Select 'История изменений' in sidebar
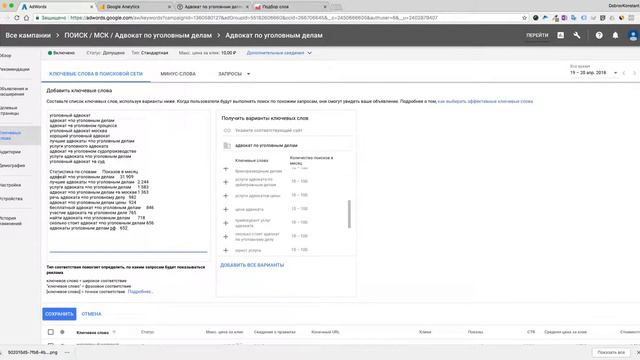The height and width of the screenshot is (360, 640). (x=11, y=221)
